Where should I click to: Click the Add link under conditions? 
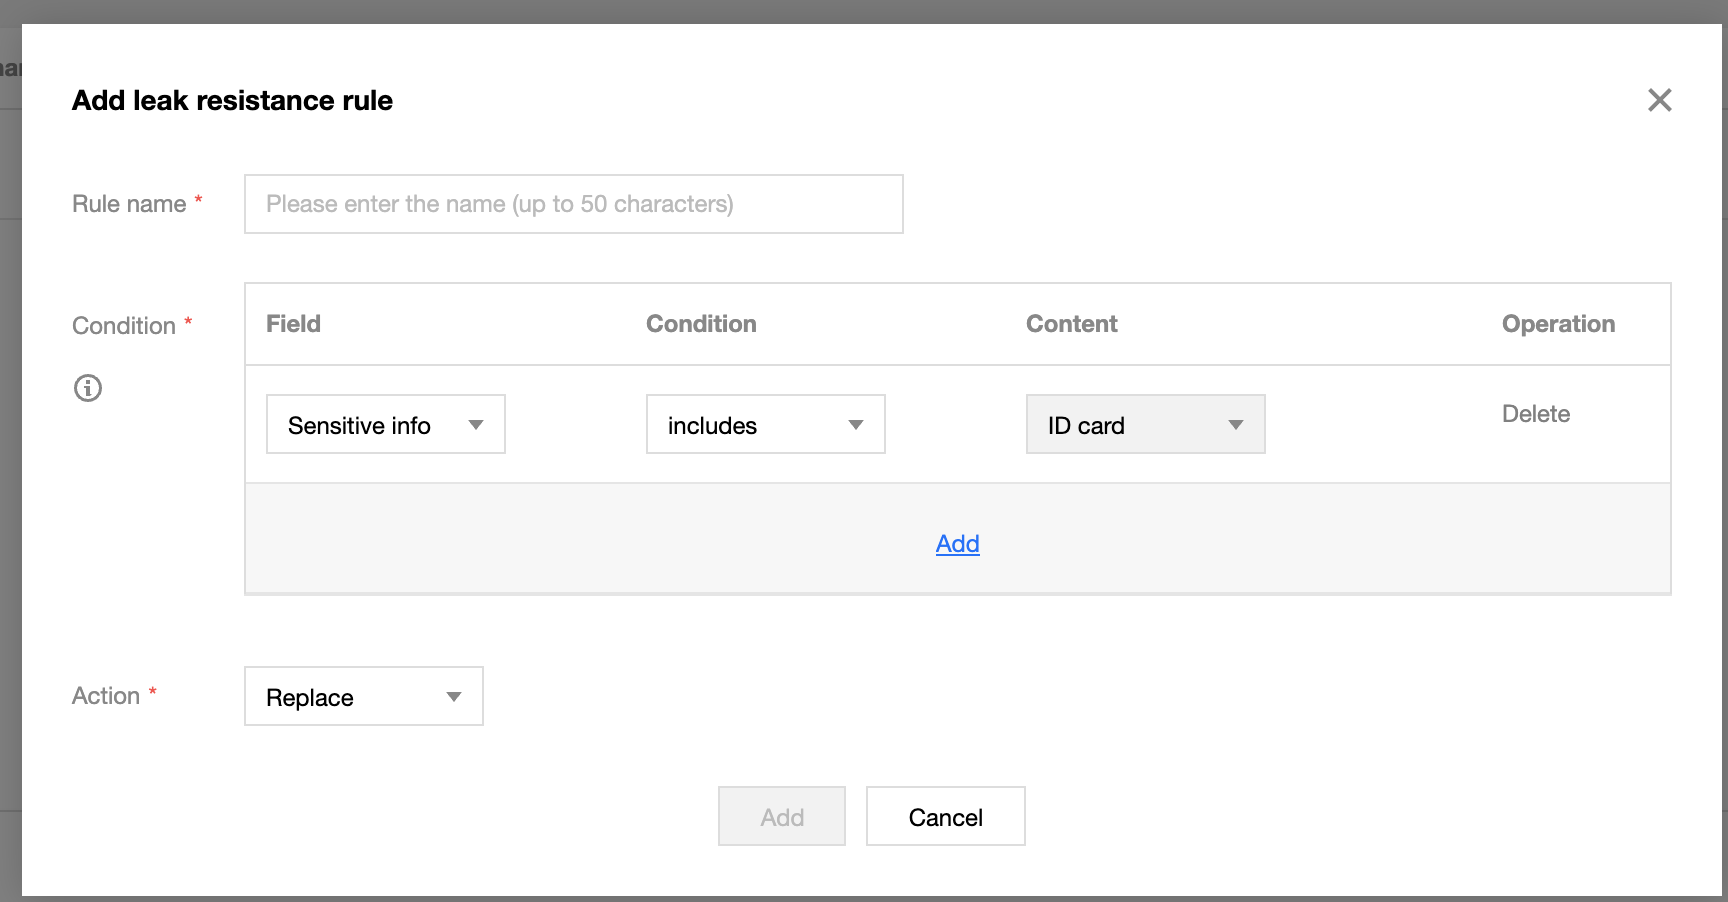pos(958,544)
